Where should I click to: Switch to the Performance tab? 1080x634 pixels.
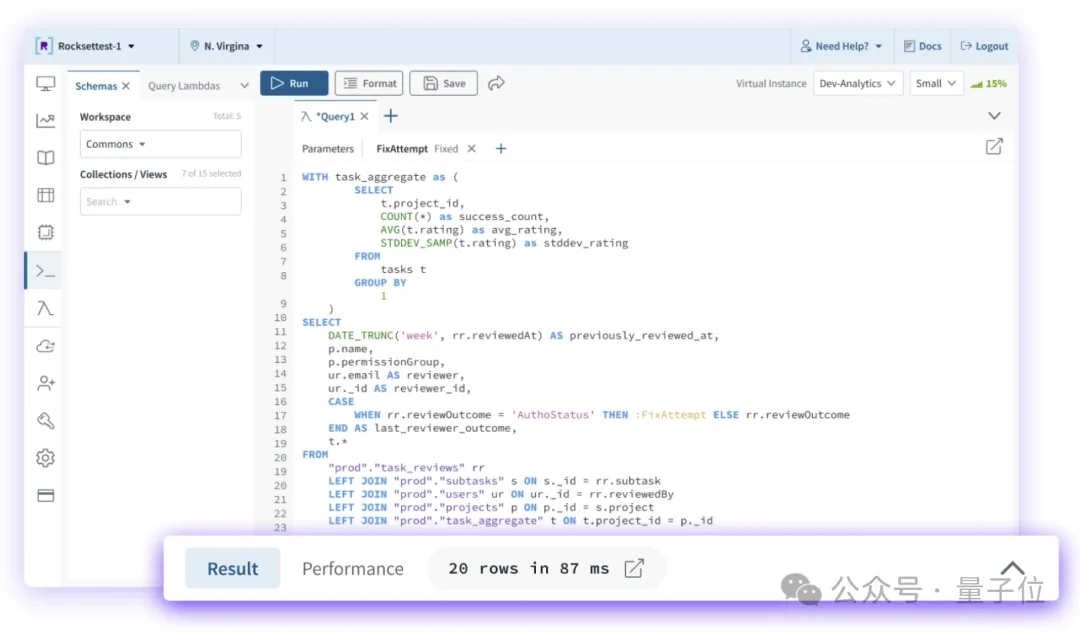pyautogui.click(x=353, y=569)
